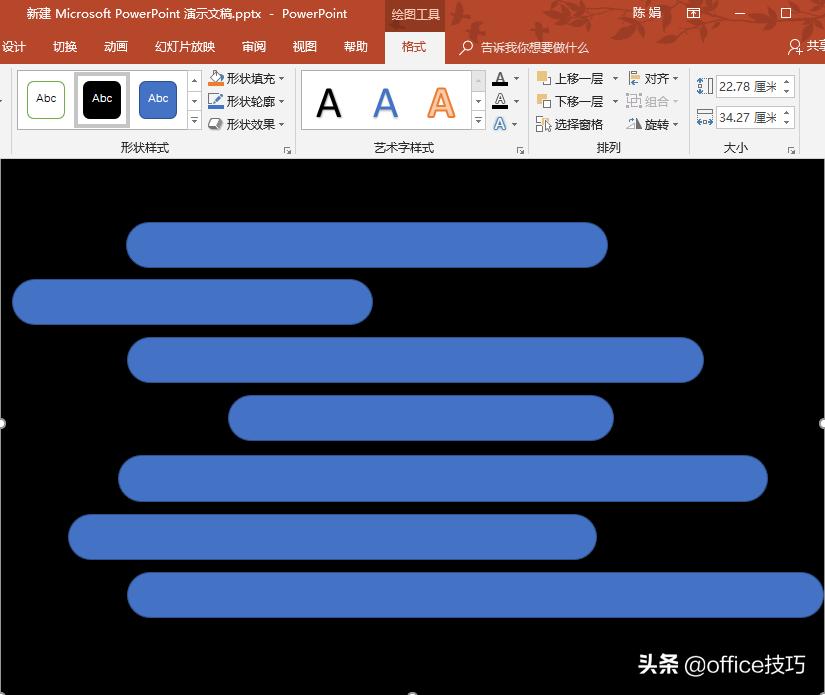825x695 pixels.
Task: Click the shape width icon
Action: (705, 117)
